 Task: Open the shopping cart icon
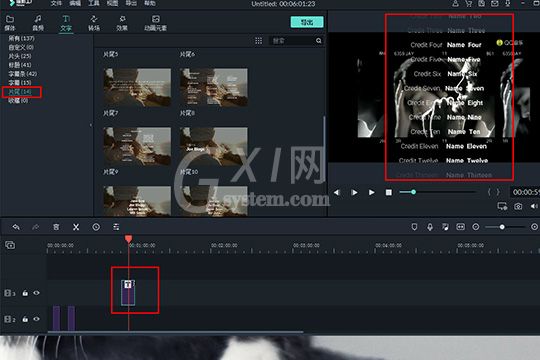(468, 3)
